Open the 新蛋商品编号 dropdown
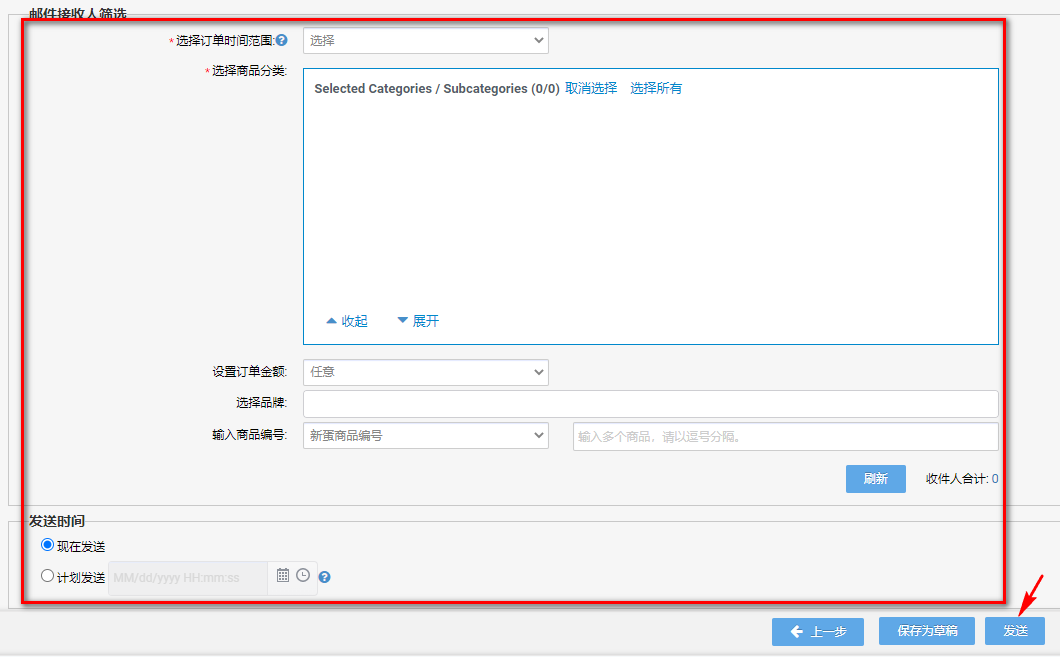The image size is (1060, 657). pyautogui.click(x=426, y=436)
